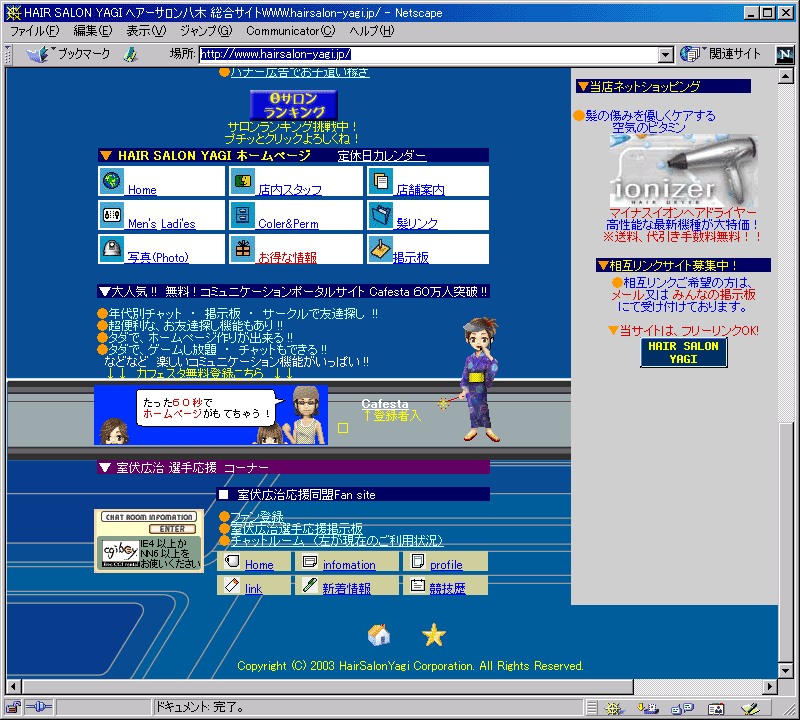
Task: Click the icon beside fan-site Home link
Action: point(232,561)
